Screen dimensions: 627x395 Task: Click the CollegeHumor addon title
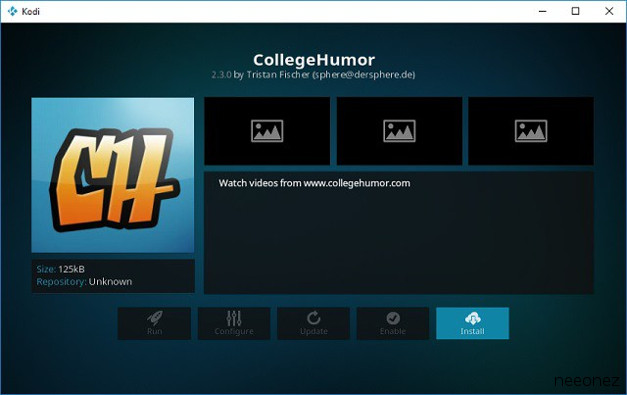point(314,60)
